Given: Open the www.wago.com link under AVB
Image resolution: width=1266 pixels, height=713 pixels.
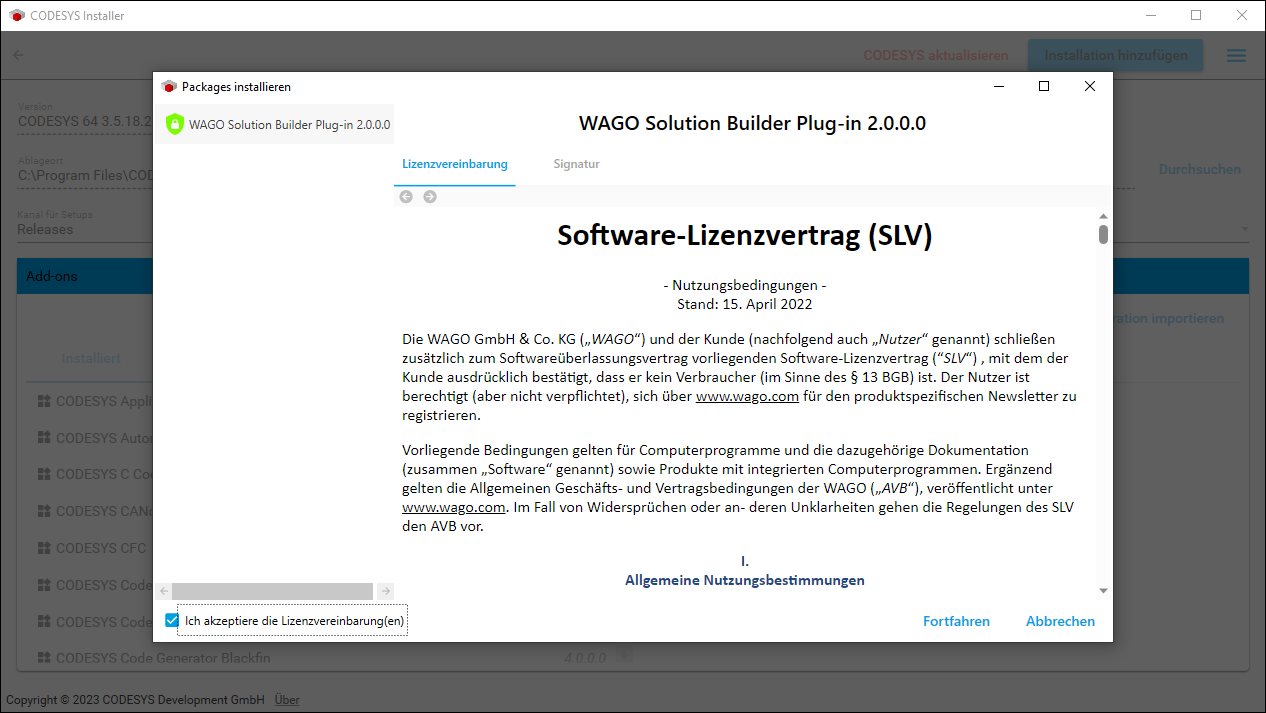Looking at the screenshot, I should point(453,507).
